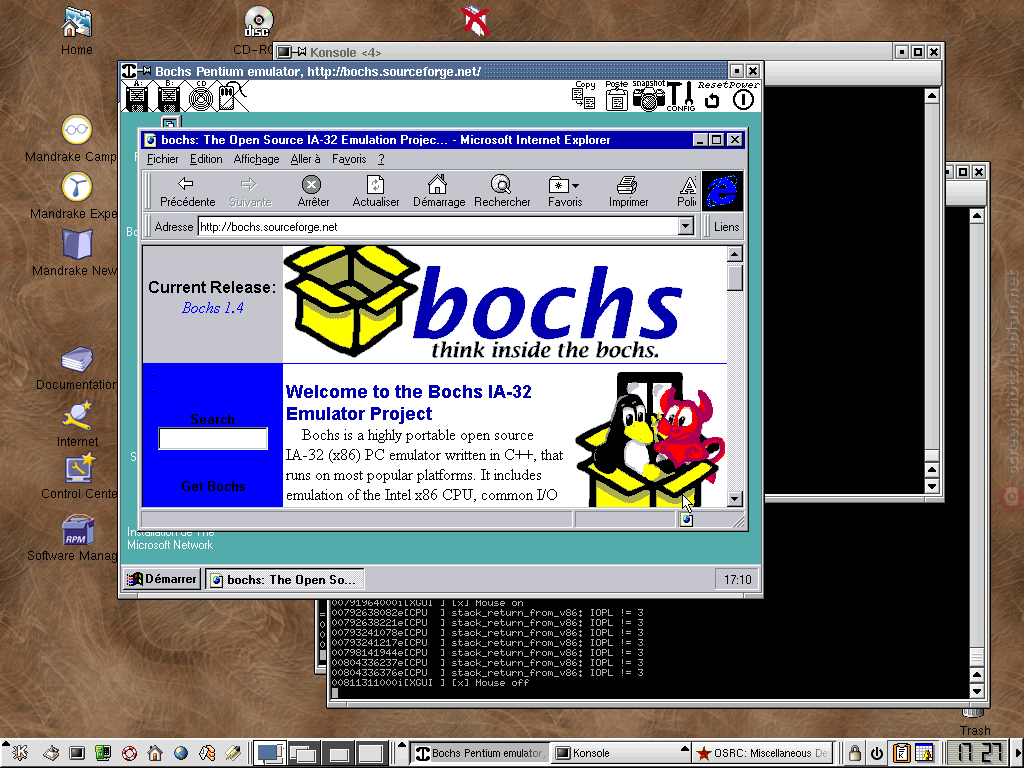Select OSRC: Miscellaneous taskbar entry

click(x=763, y=753)
